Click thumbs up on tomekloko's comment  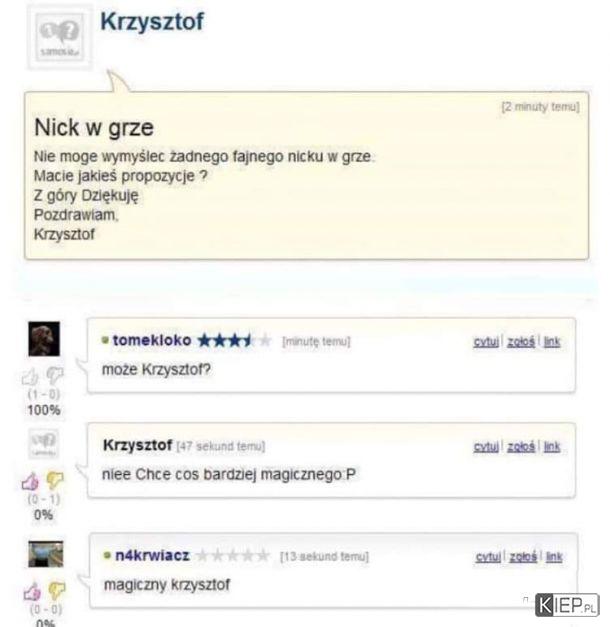pyautogui.click(x=30, y=376)
